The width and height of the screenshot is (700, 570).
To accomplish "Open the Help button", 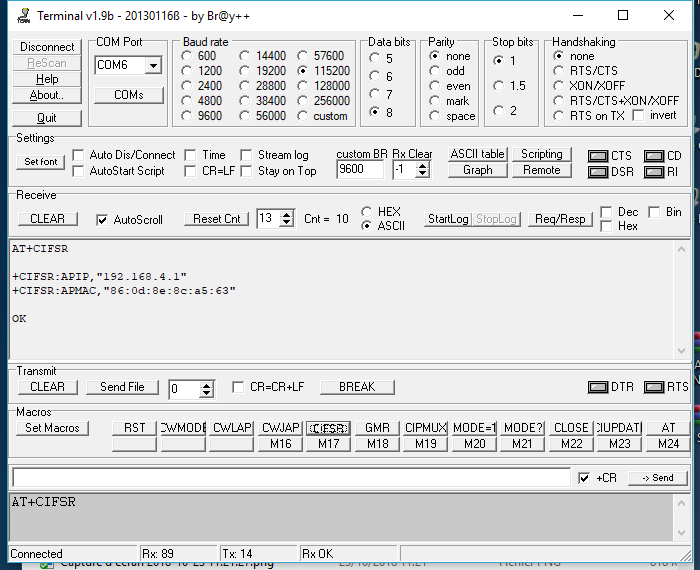I will (x=47, y=79).
